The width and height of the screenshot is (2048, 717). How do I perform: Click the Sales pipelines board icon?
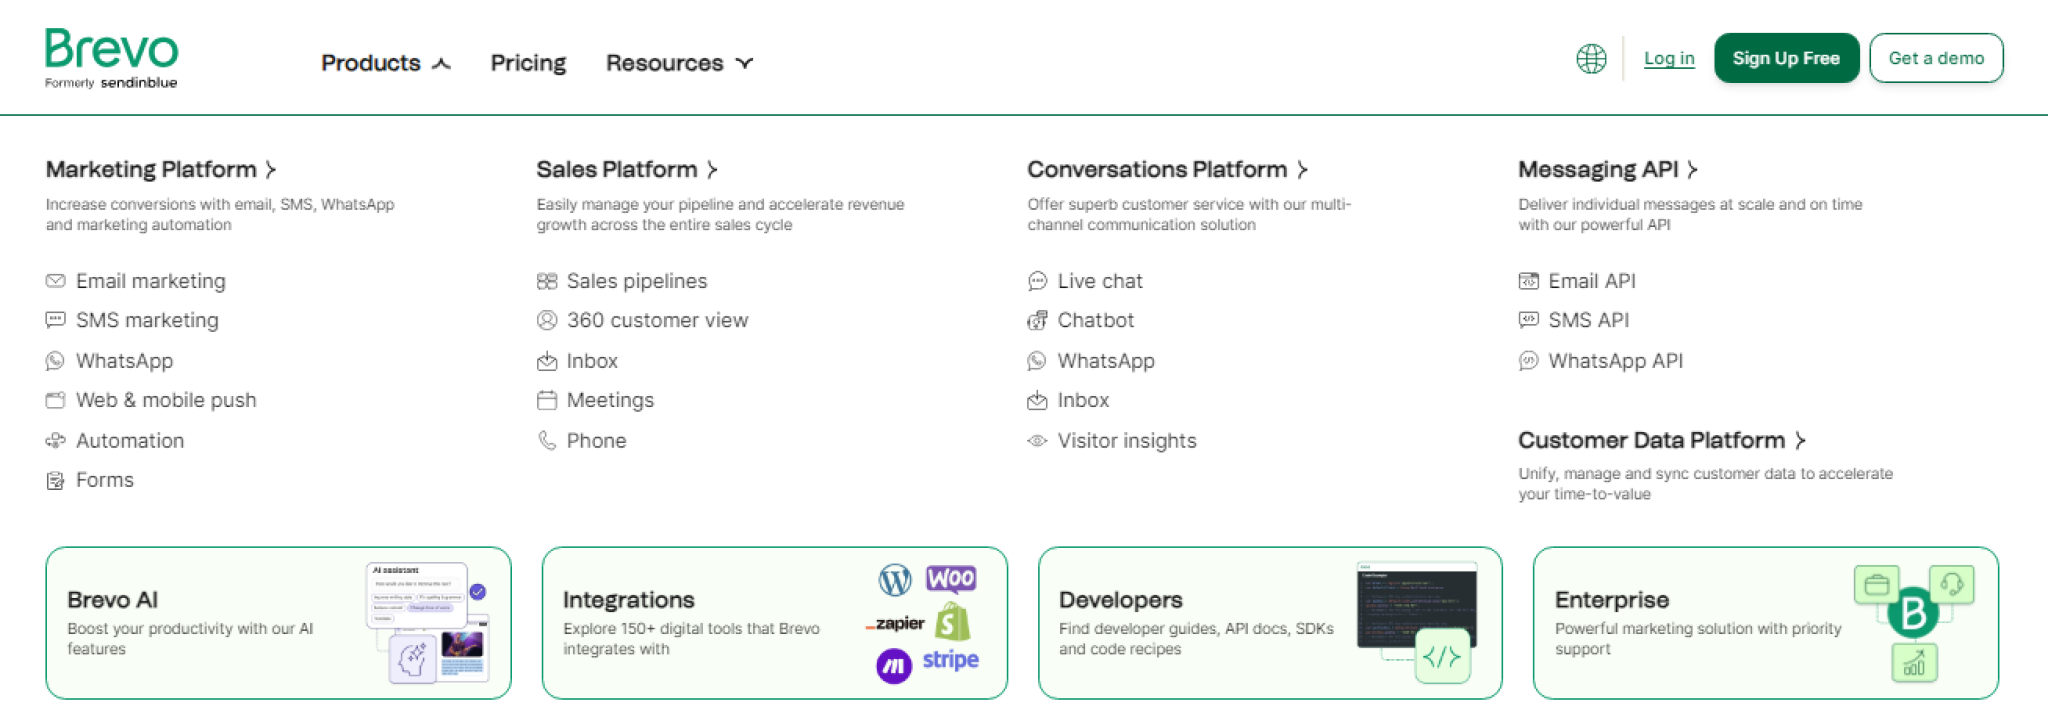[x=546, y=281]
